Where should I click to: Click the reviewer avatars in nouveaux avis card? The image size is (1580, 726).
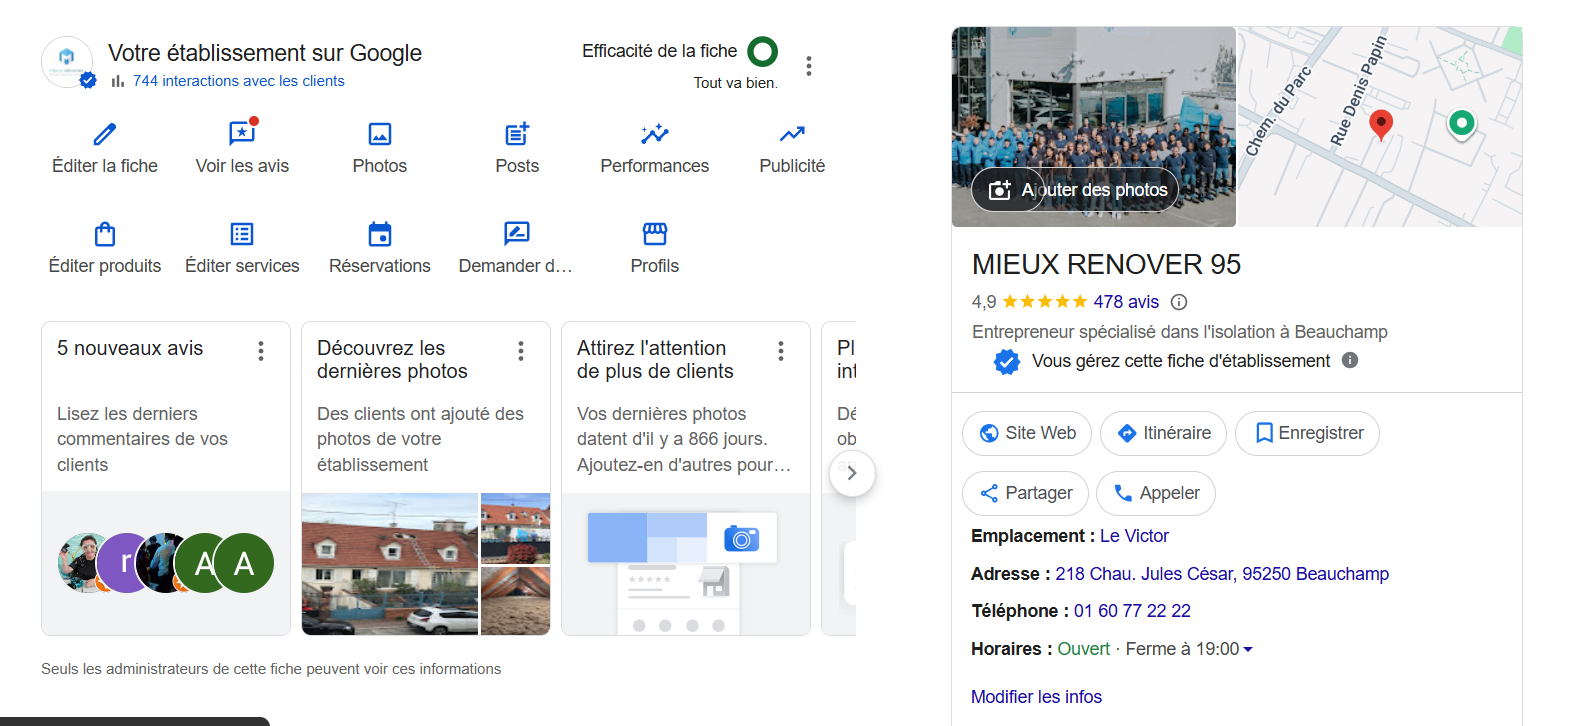pyautogui.click(x=165, y=563)
